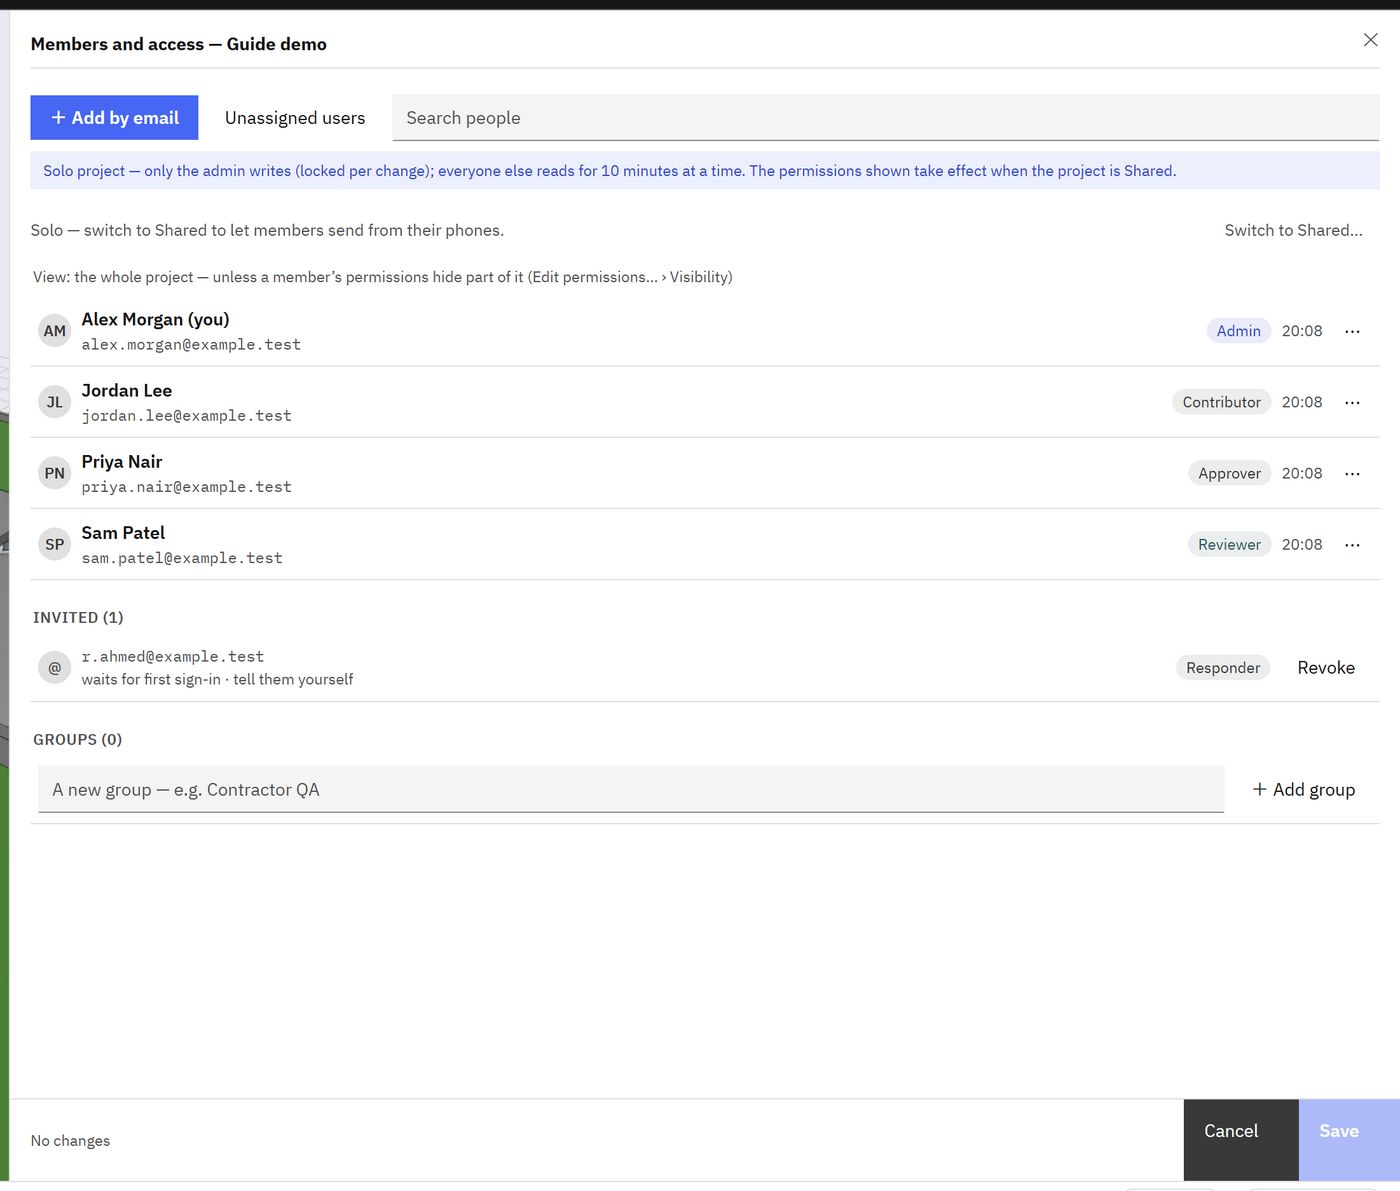The image size is (1400, 1191).
Task: Open the more-options menu for Priya Nair
Action: 1352,473
